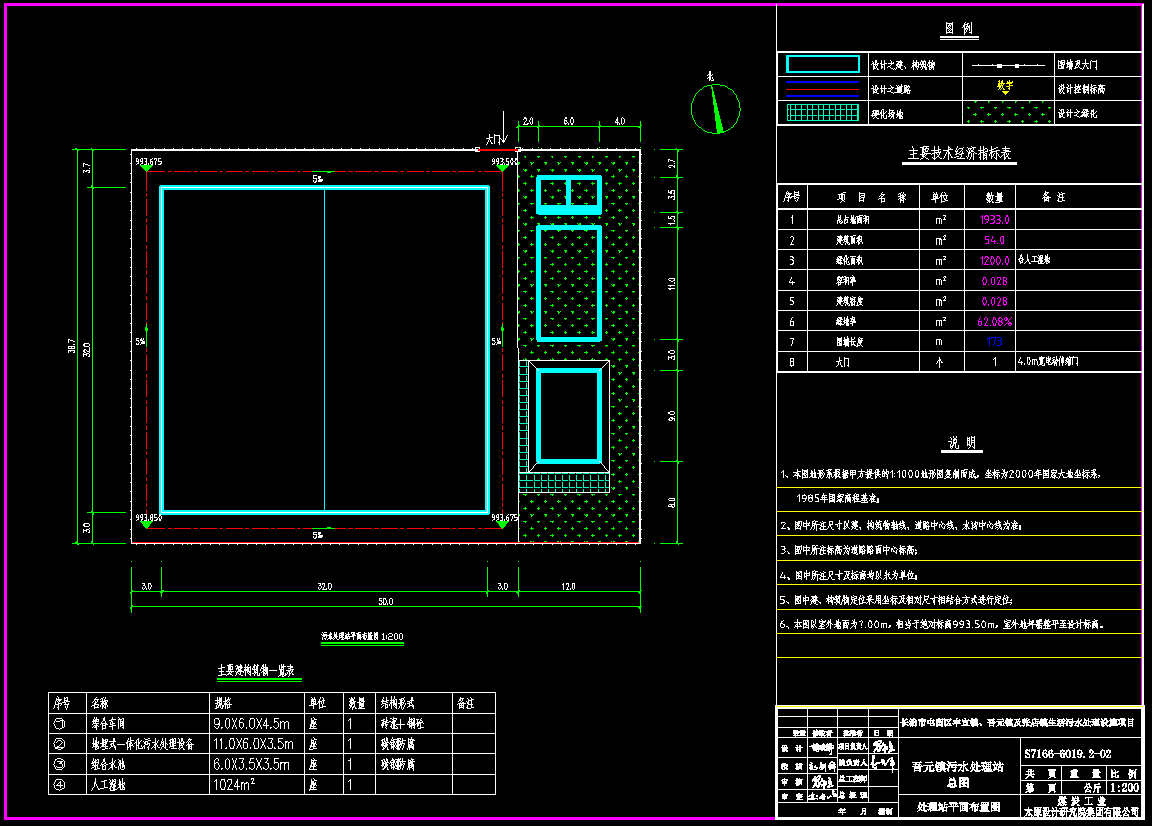Click the 50.0 overall width dimension text
This screenshot has width=1152, height=826.
tap(386, 602)
